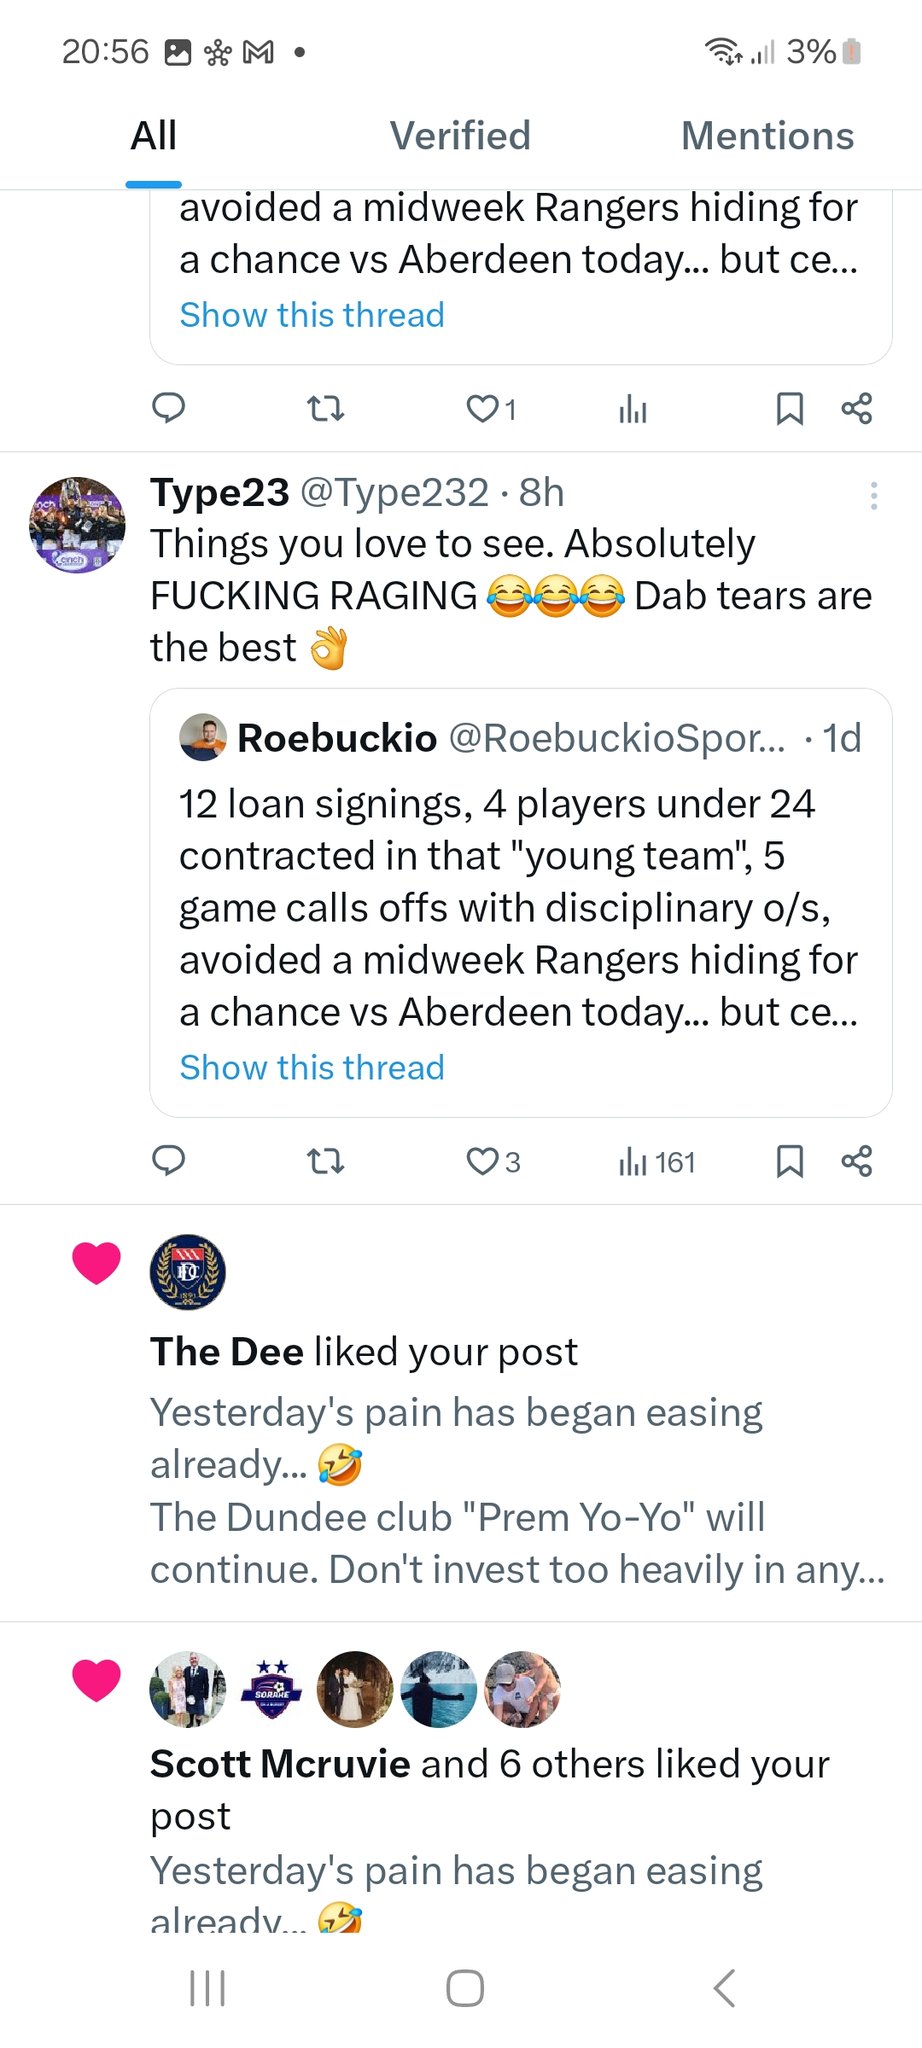Bookmark the Type23 post

coord(790,1161)
